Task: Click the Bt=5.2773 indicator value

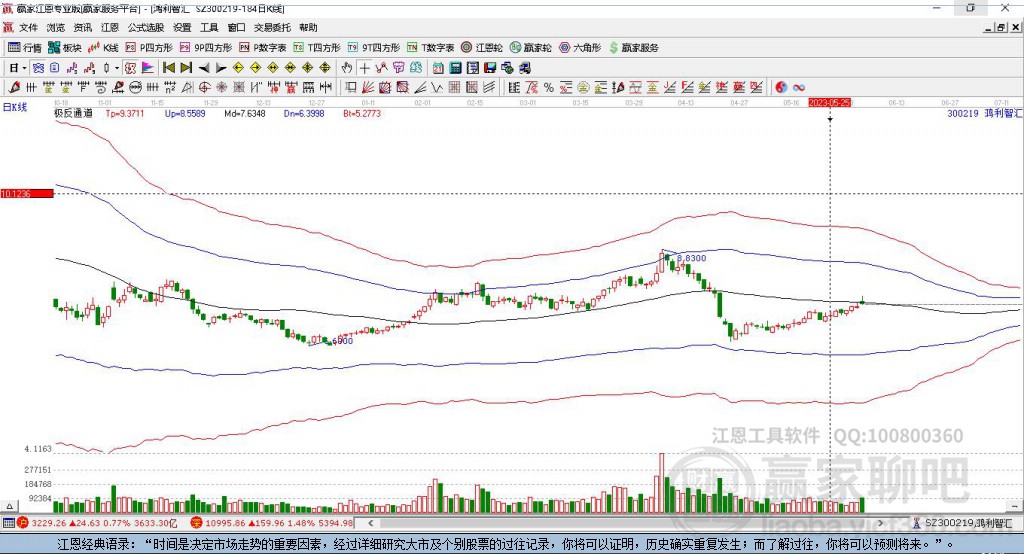Action: (x=362, y=113)
